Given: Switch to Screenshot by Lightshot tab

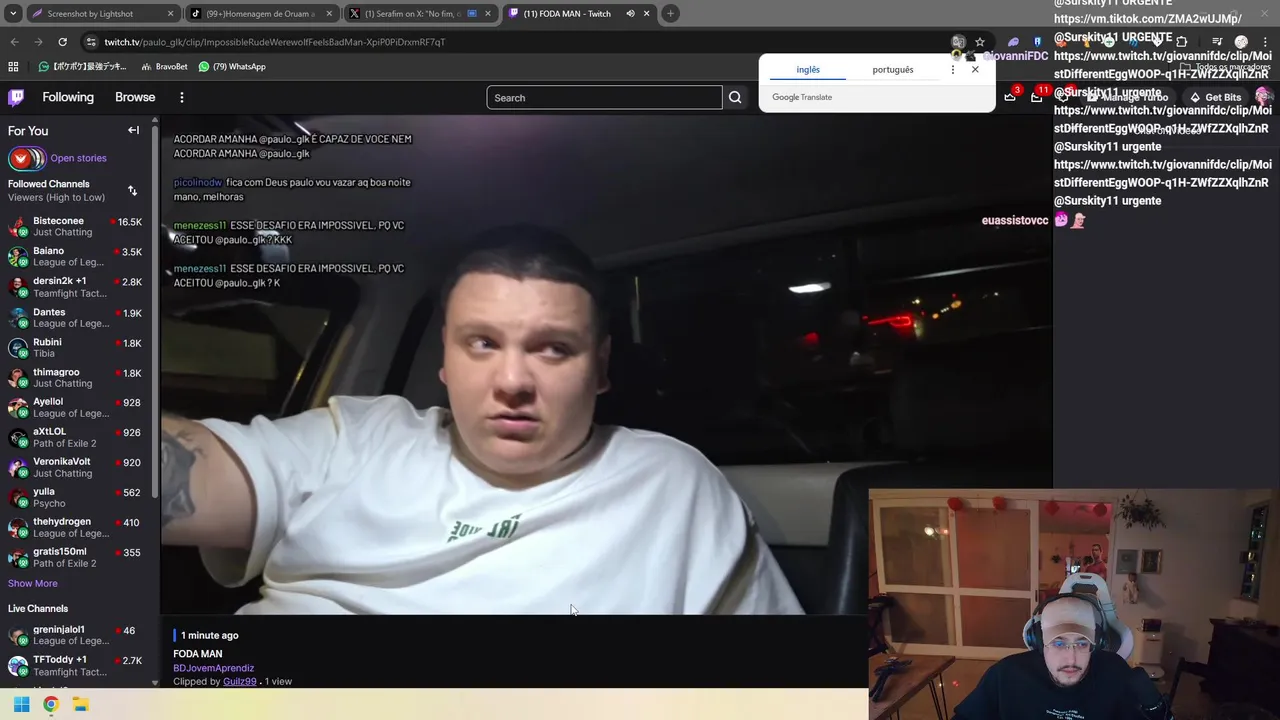Looking at the screenshot, I should (102, 13).
